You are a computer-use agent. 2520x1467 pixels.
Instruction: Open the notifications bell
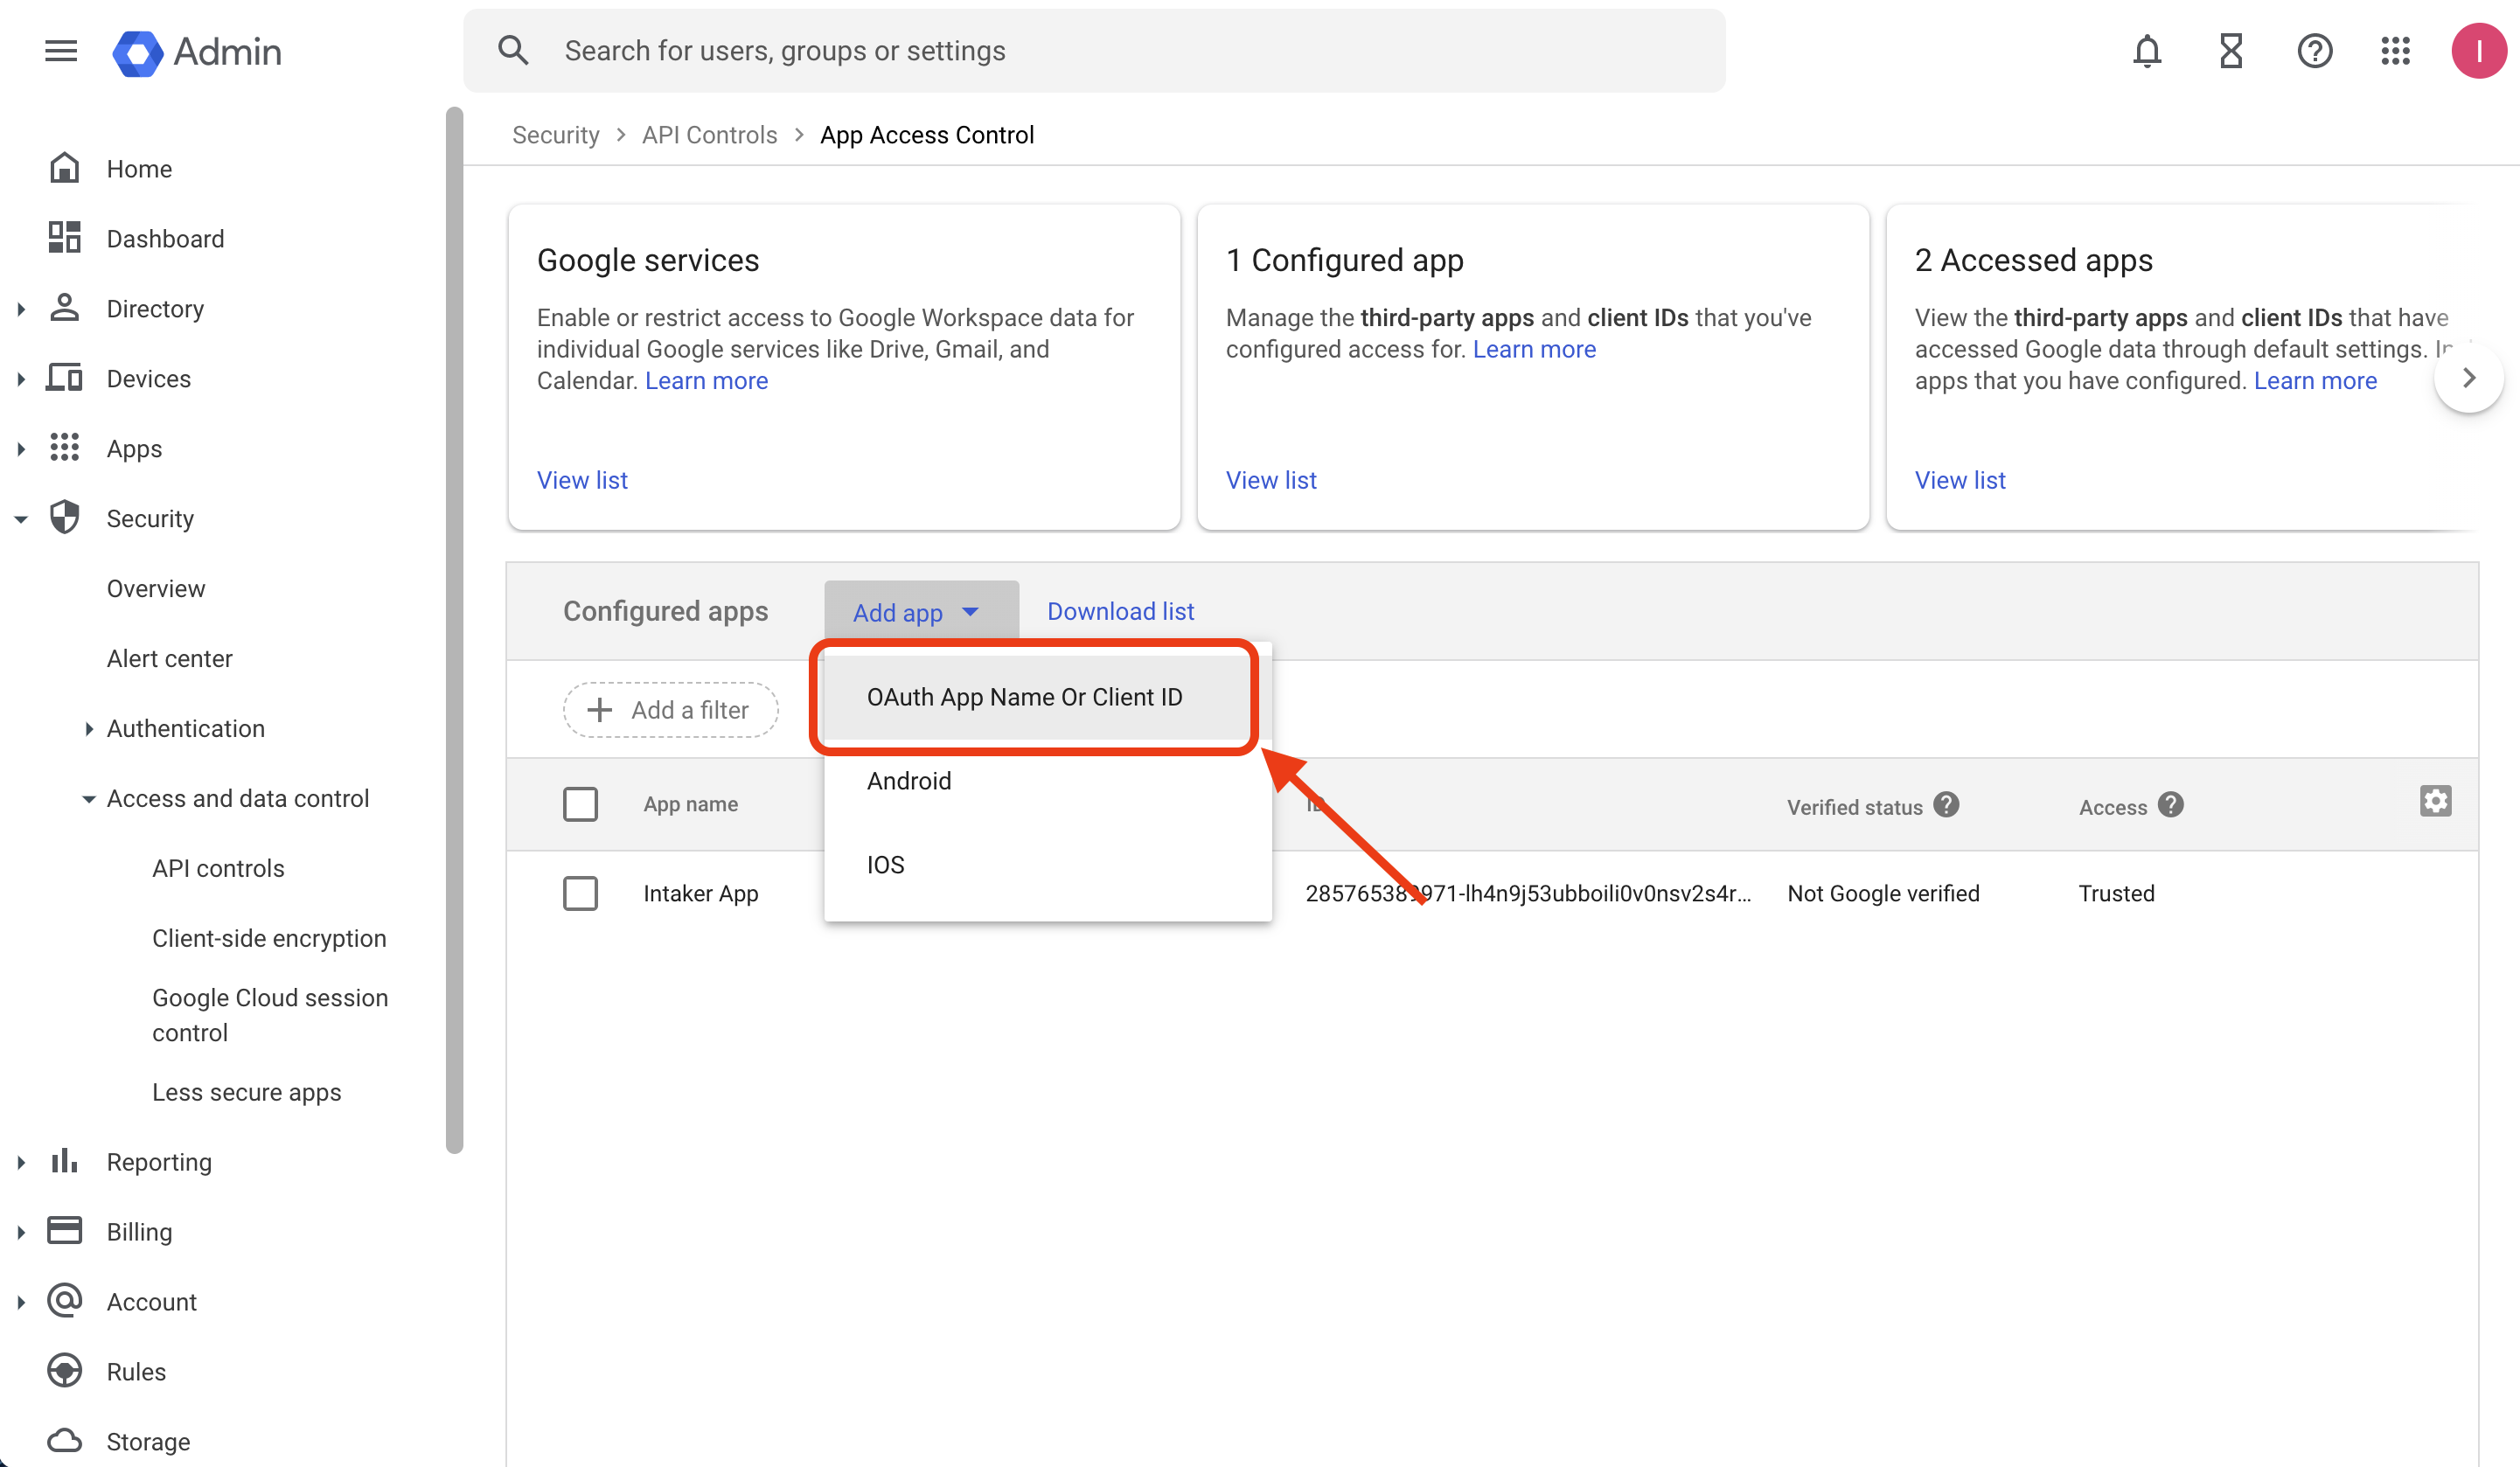coord(2147,51)
